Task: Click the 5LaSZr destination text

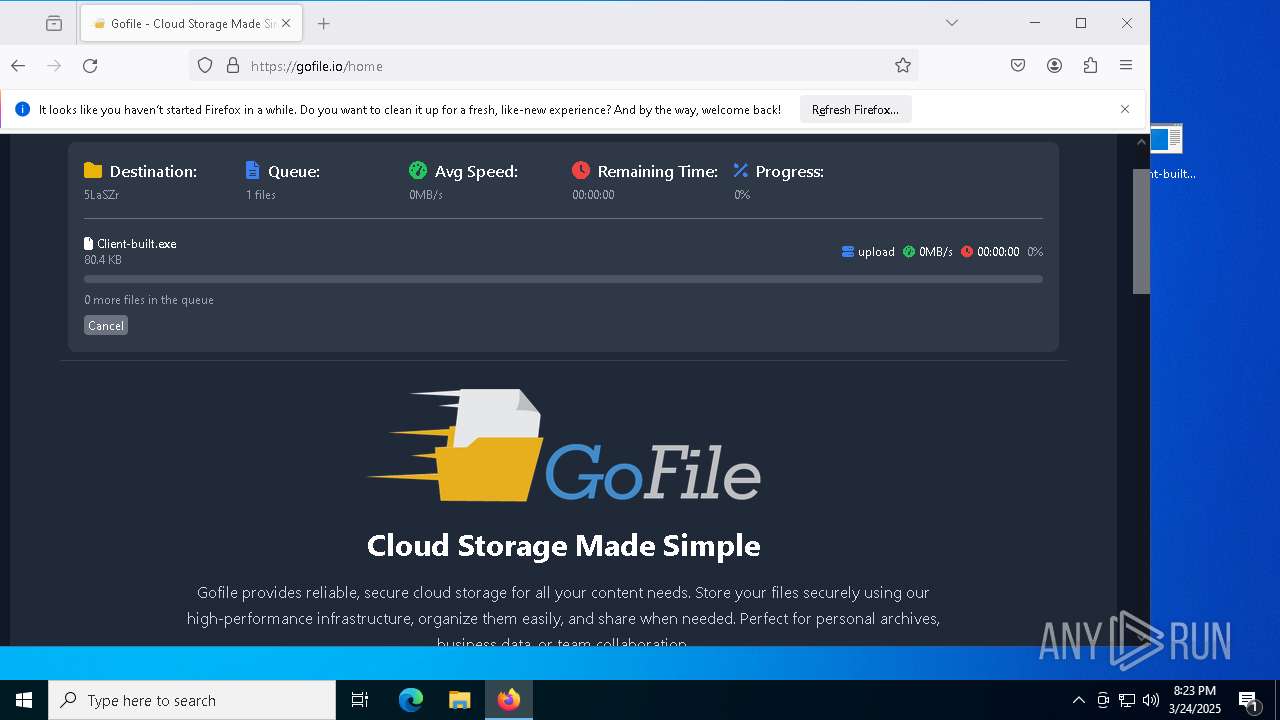Action: point(102,195)
